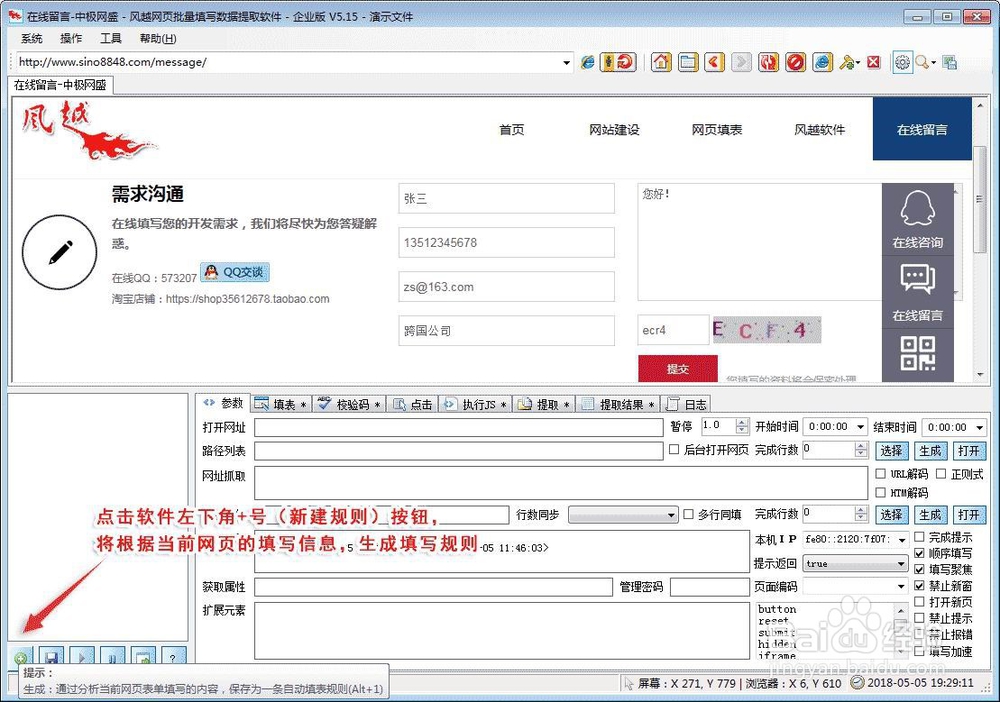Screen dimensions: 1000x702
Task: Click the red refresh page icon
Action: click(x=768, y=62)
